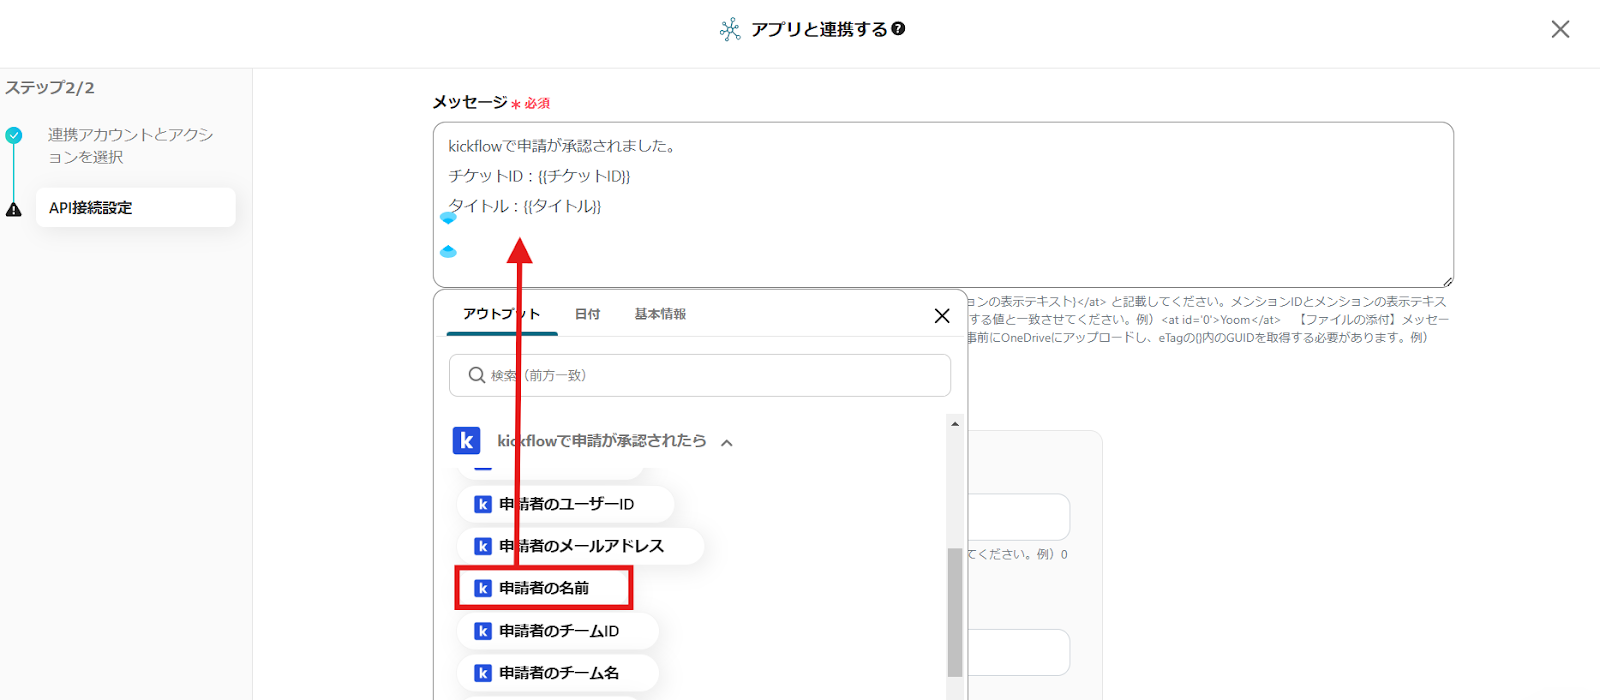This screenshot has height=700, width=1600.
Task: Click inside the メッセージ text area
Action: 943,204
